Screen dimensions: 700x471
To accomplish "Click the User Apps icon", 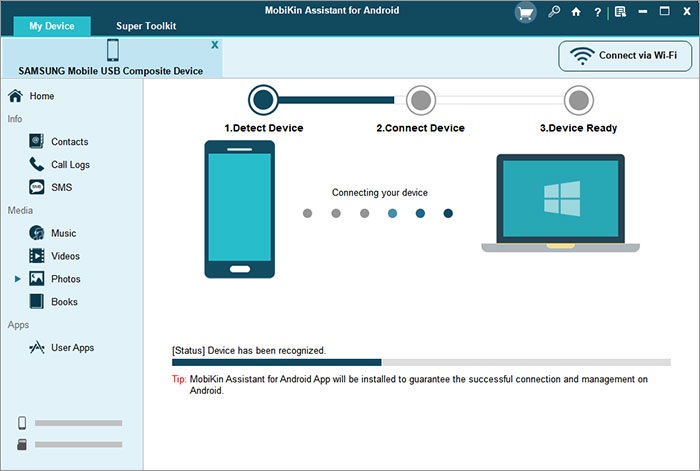I will [37, 347].
